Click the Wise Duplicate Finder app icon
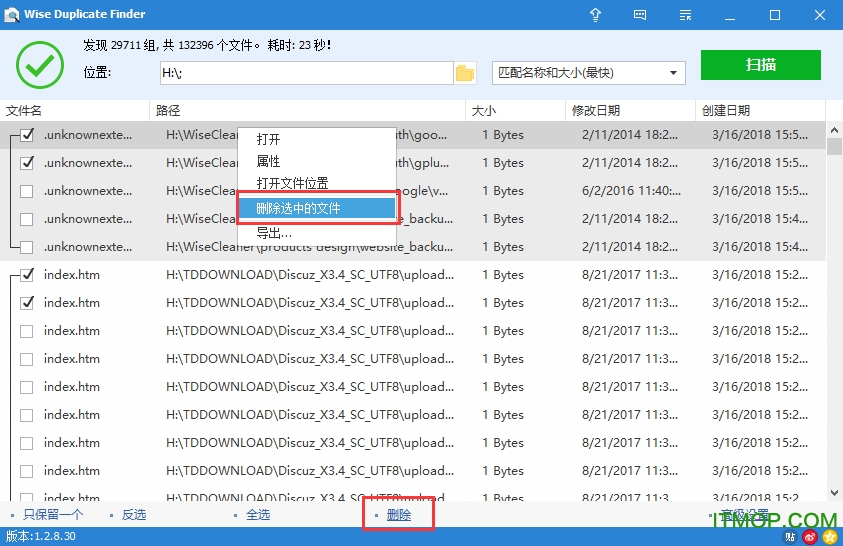 click(11, 15)
